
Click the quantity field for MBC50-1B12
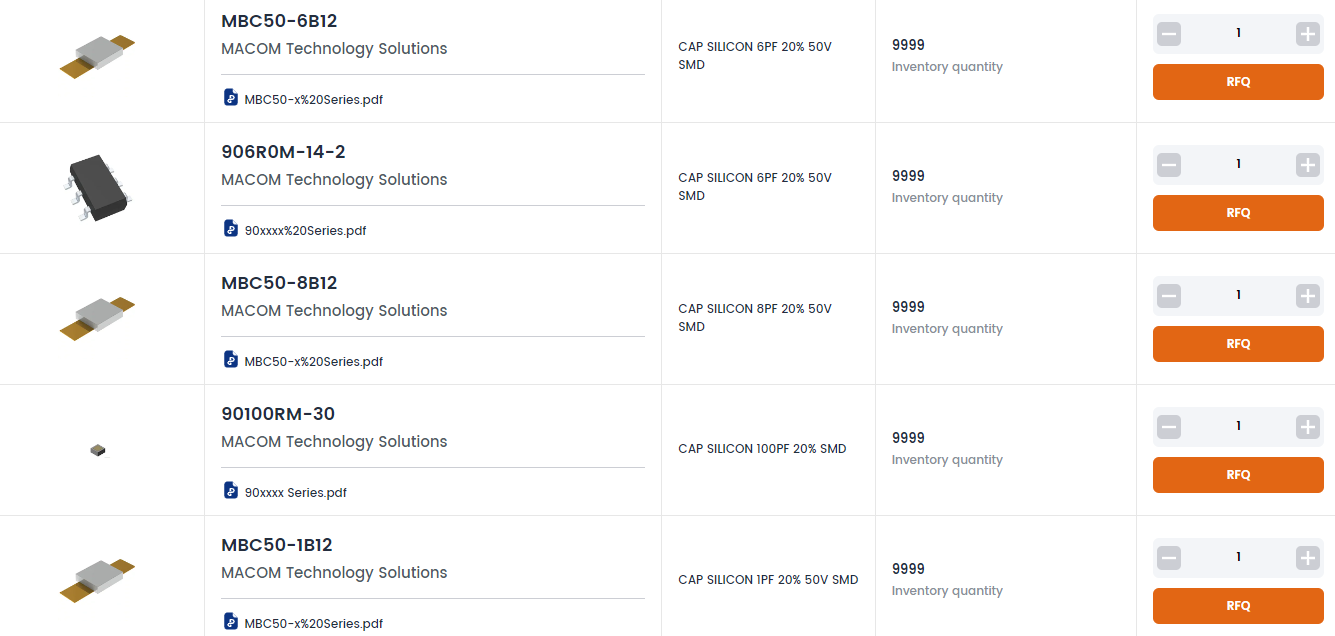click(x=1238, y=558)
